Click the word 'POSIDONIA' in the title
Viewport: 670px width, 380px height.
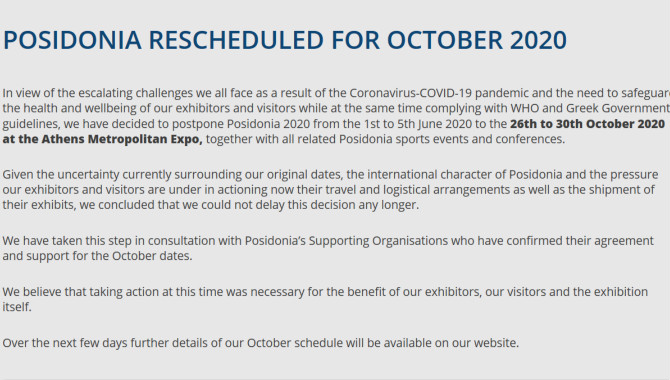click(72, 40)
